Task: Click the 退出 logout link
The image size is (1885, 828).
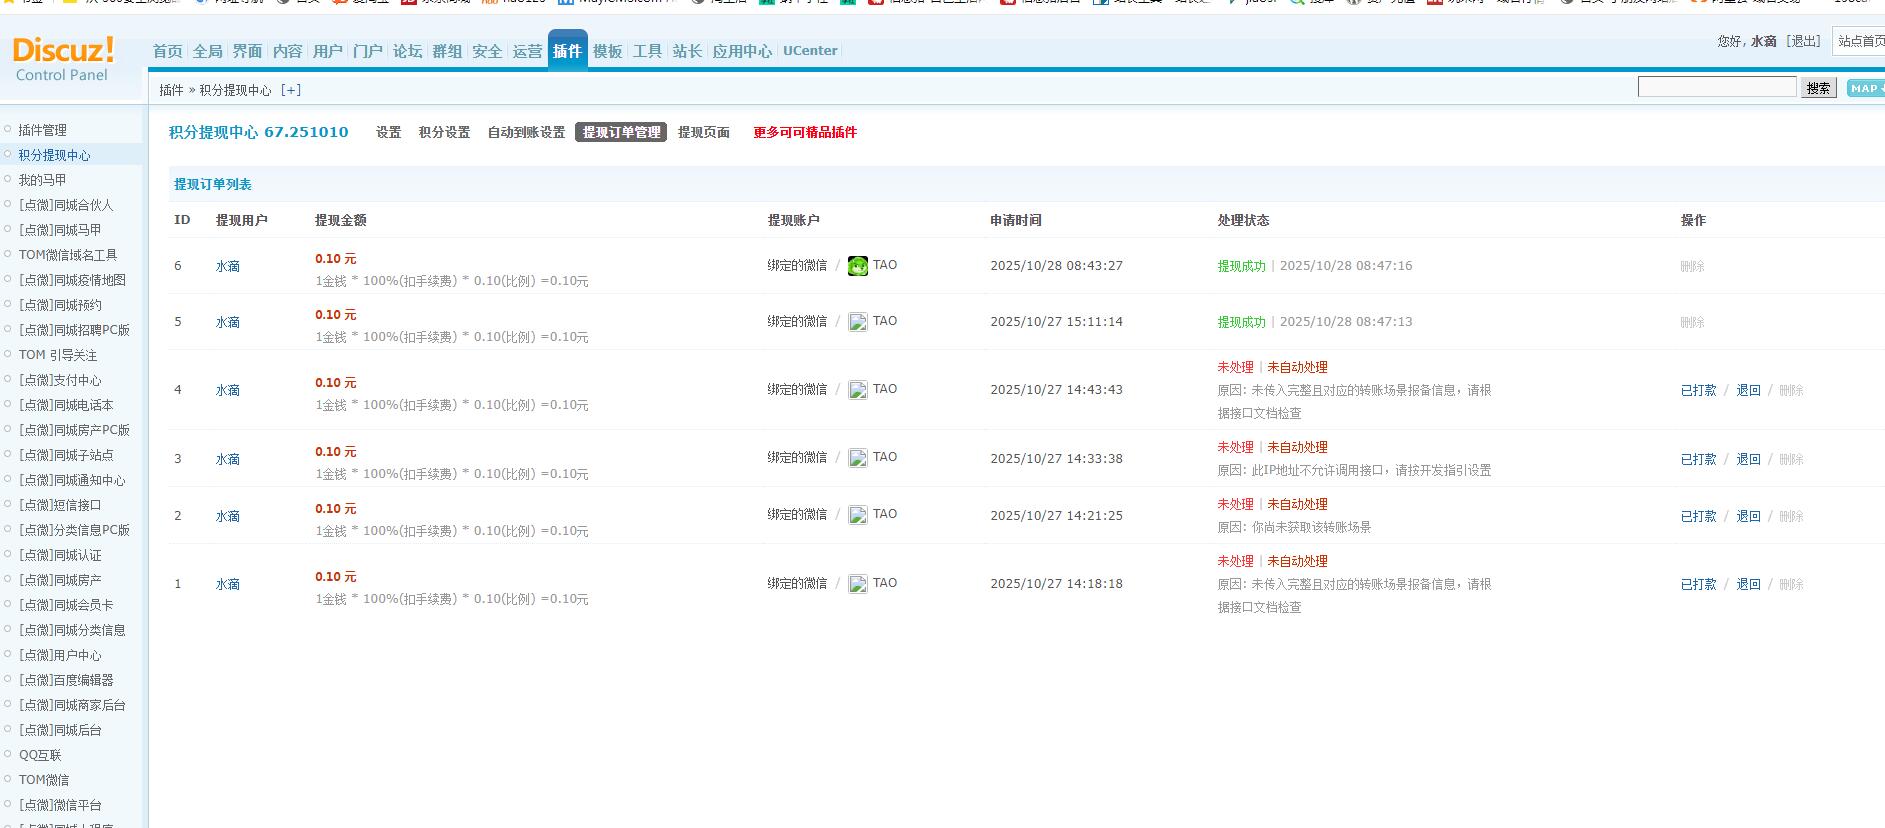Action: click(1804, 41)
